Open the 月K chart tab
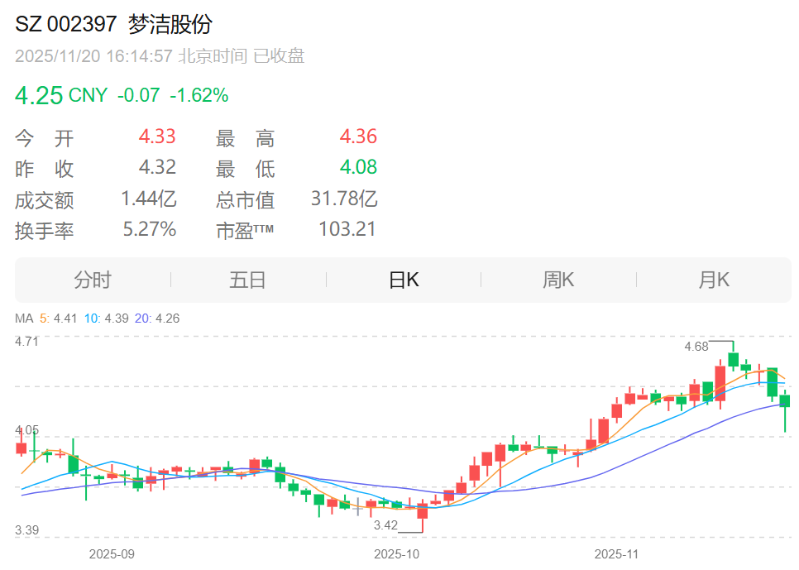Image resolution: width=799 pixels, height=570 pixels. tap(714, 280)
